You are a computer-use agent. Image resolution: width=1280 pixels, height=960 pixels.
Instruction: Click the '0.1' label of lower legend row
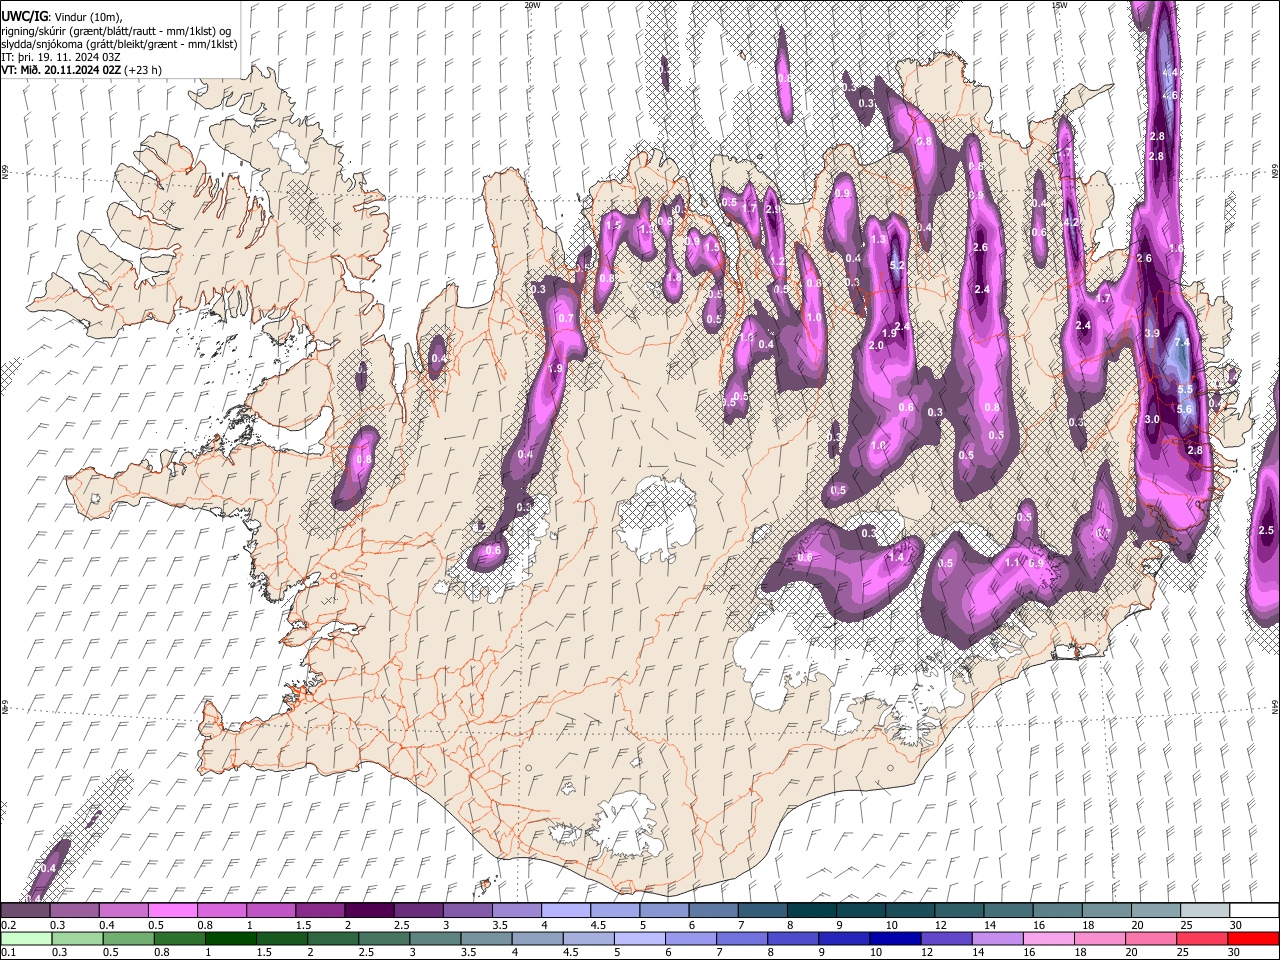tap(7, 952)
